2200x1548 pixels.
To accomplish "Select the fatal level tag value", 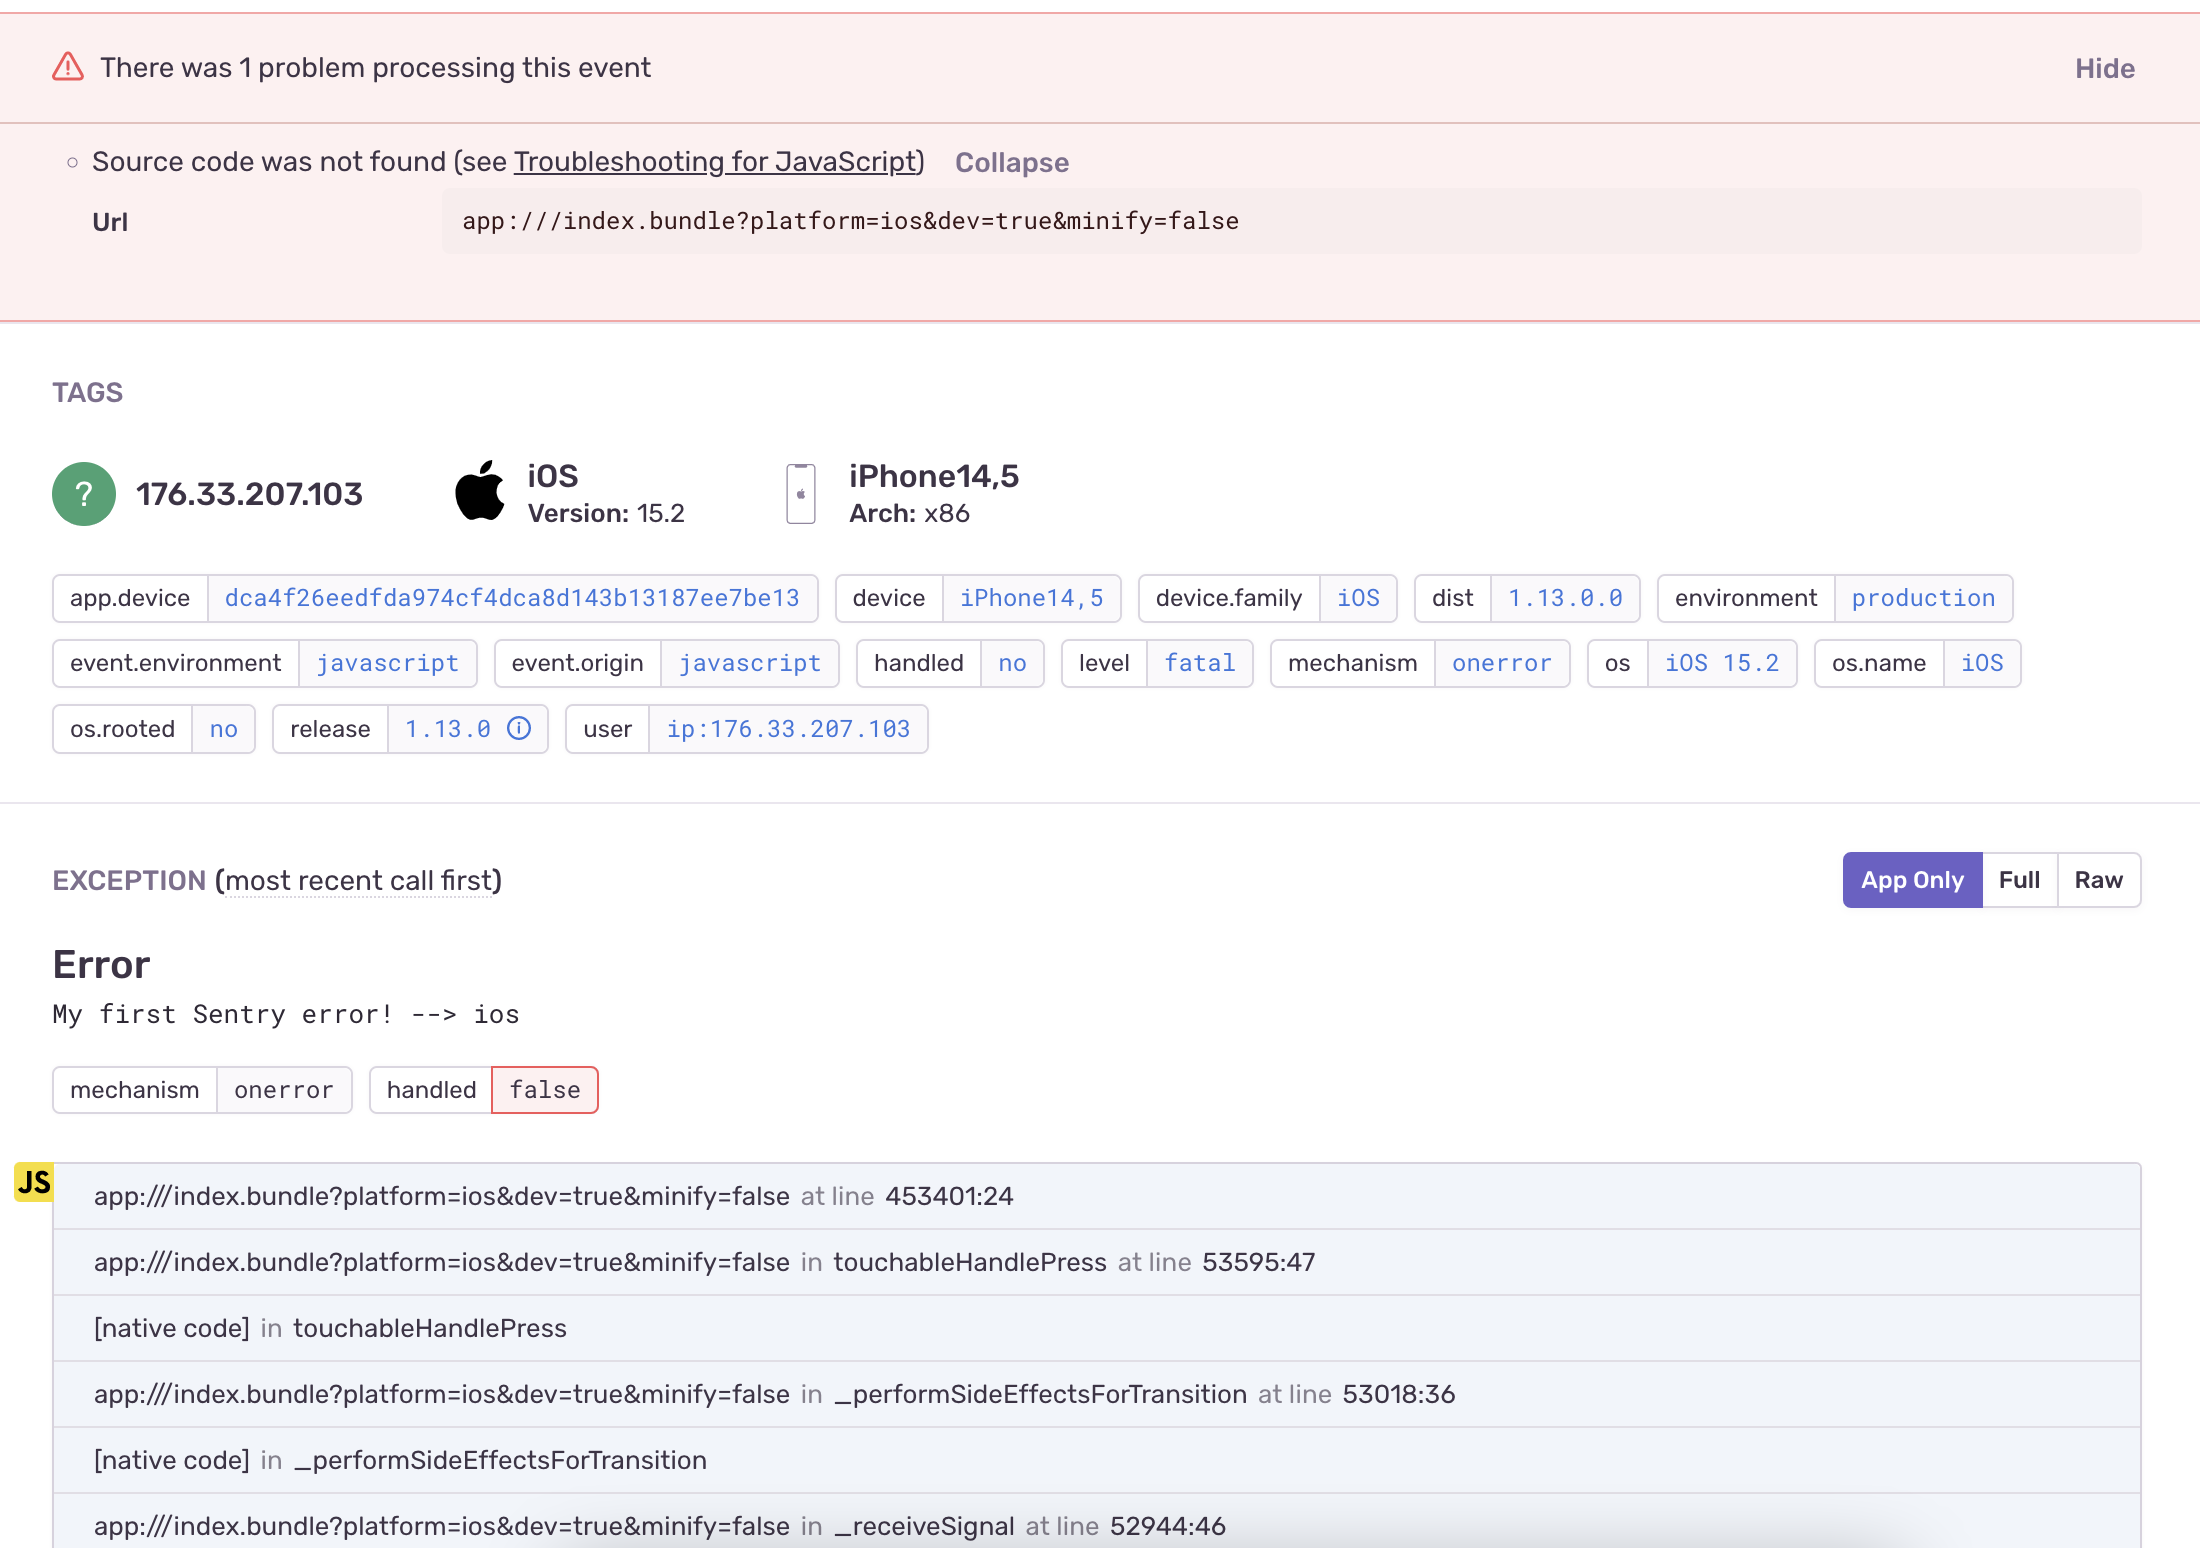I will (1200, 663).
